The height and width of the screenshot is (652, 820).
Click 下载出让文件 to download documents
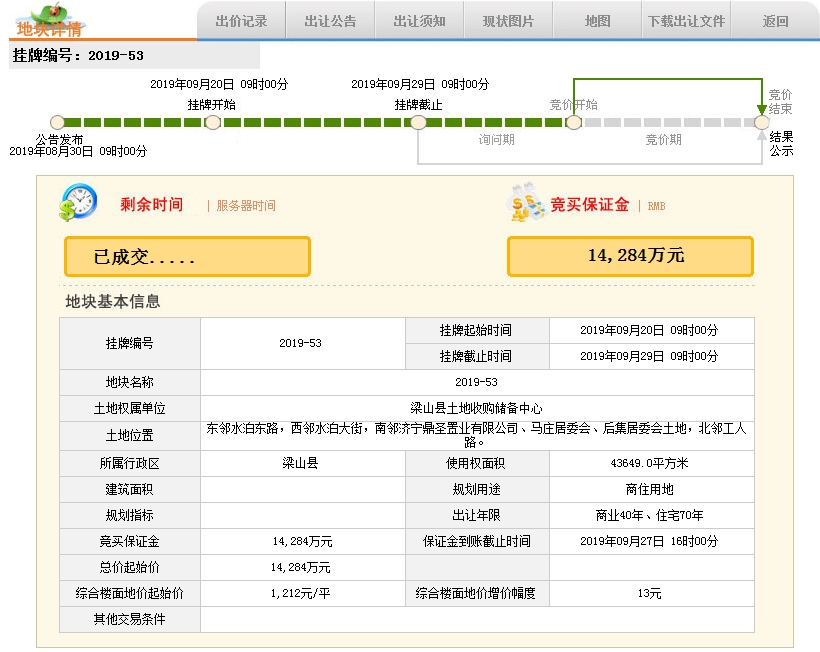coord(686,21)
